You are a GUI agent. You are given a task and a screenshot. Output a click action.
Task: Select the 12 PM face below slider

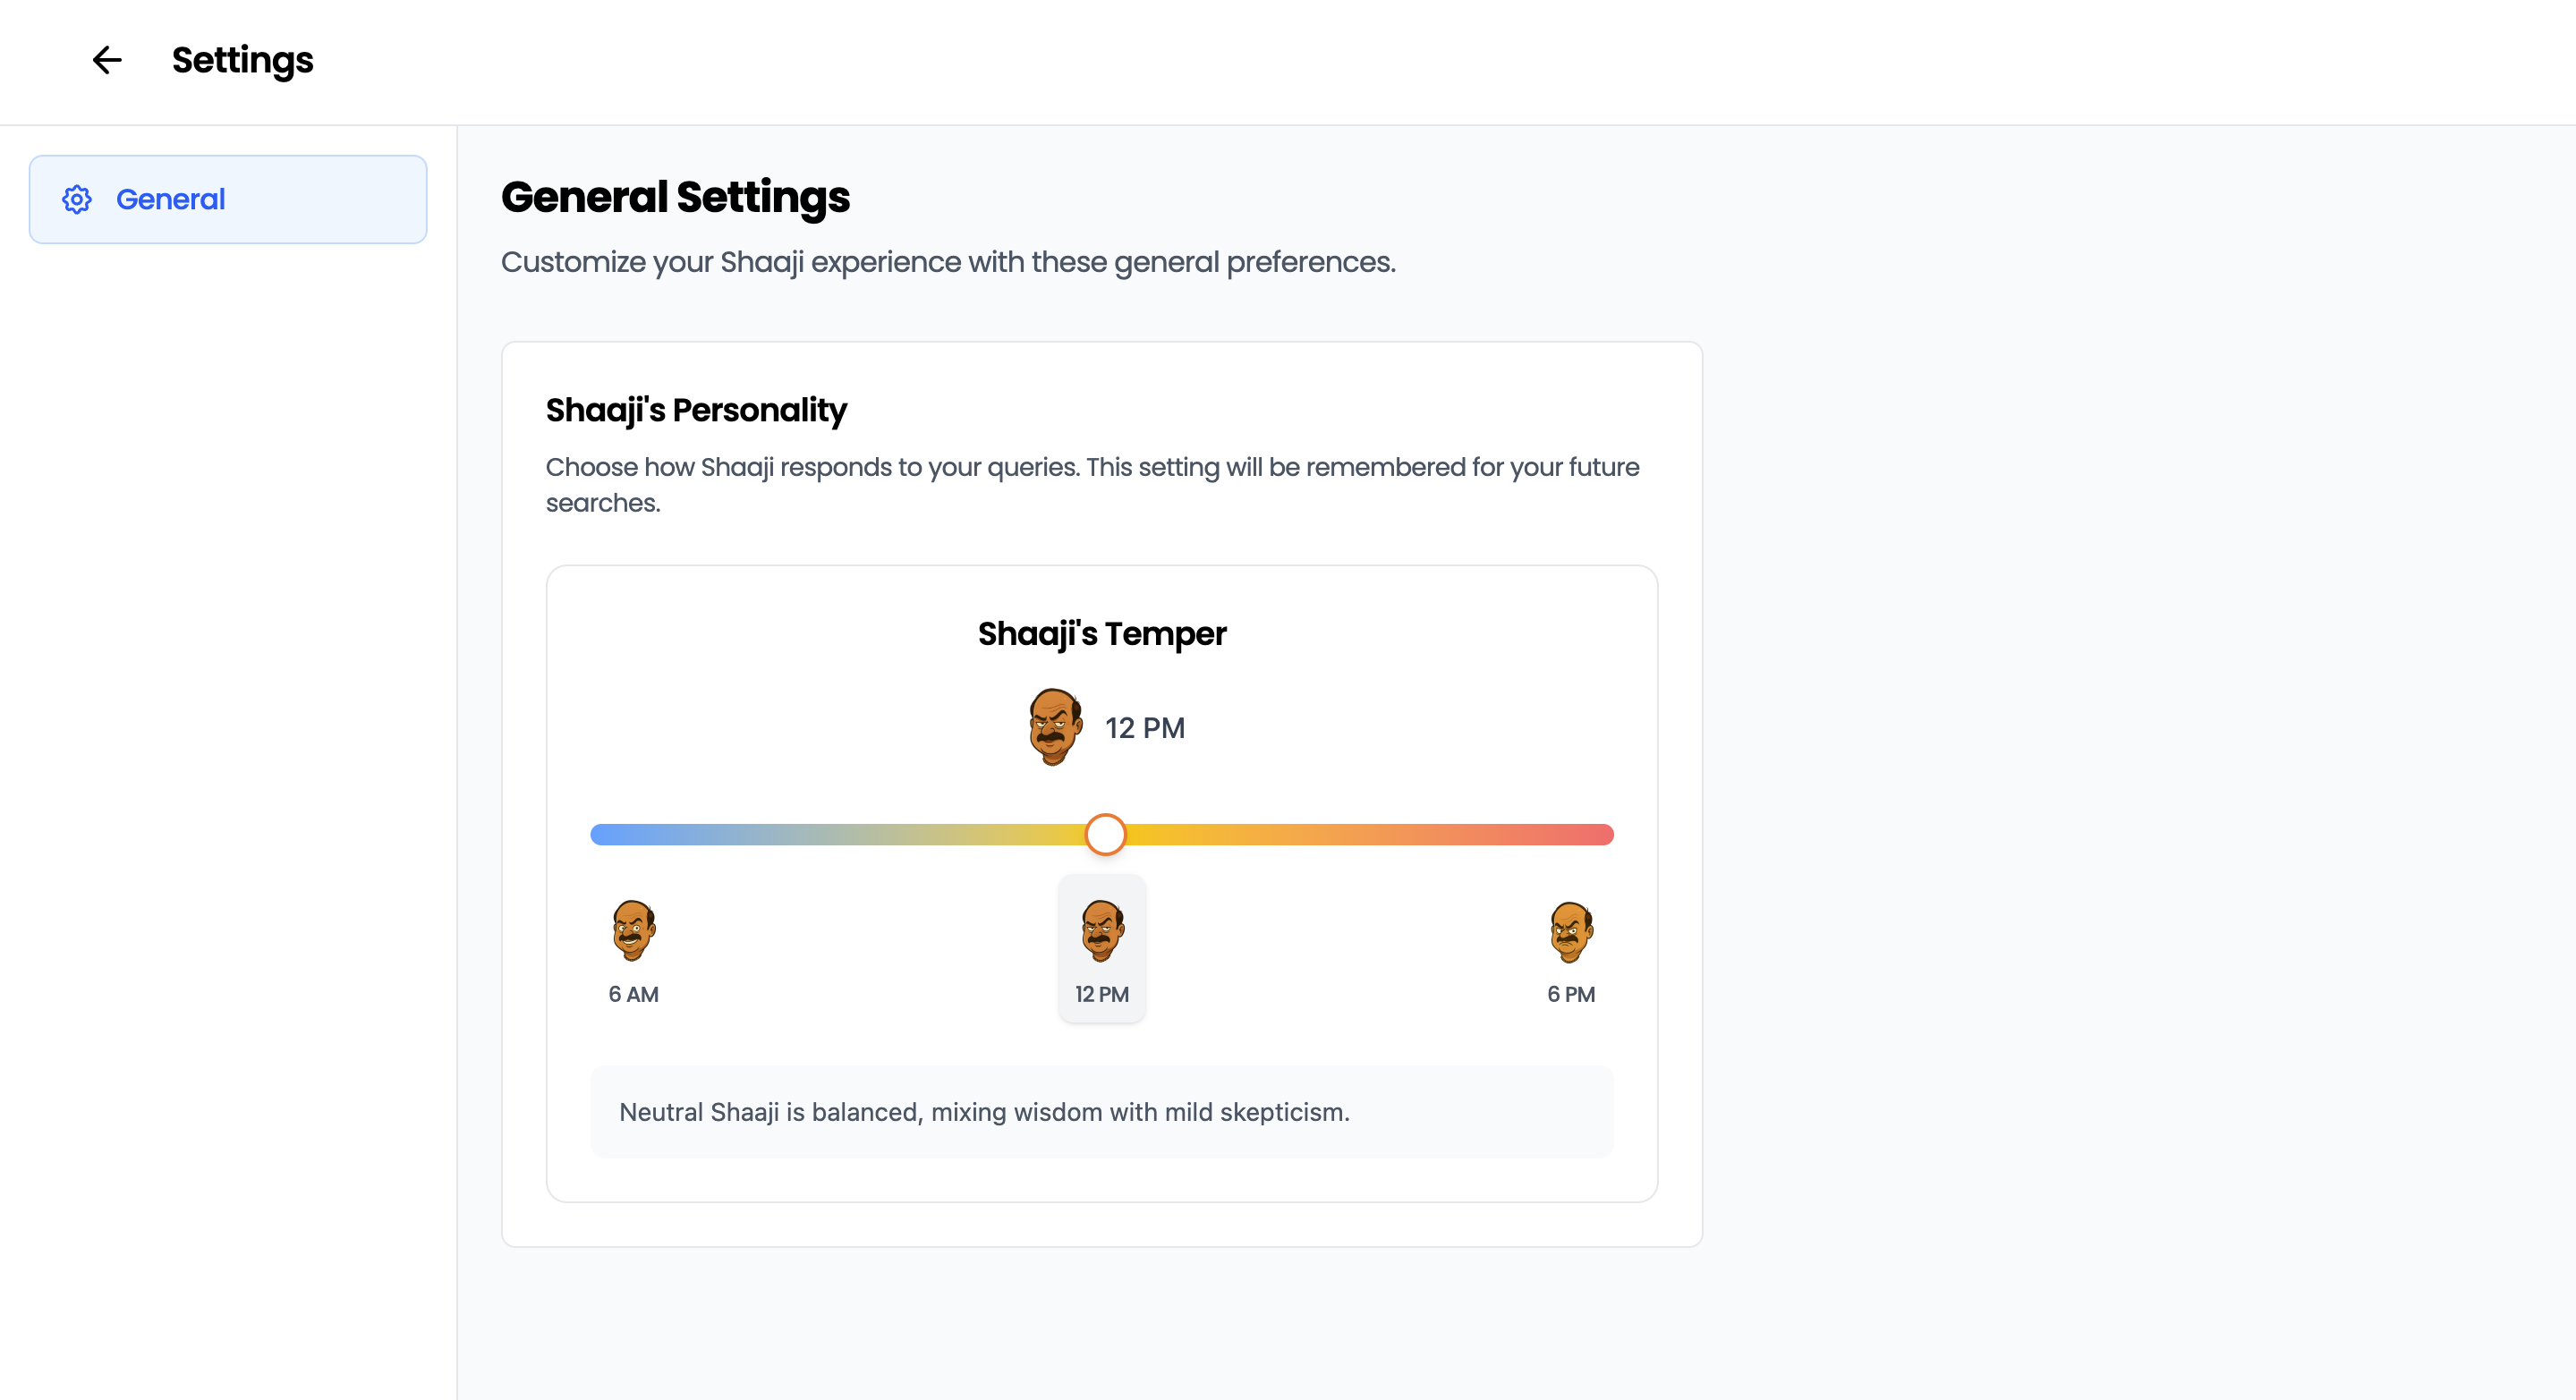click(x=1102, y=930)
